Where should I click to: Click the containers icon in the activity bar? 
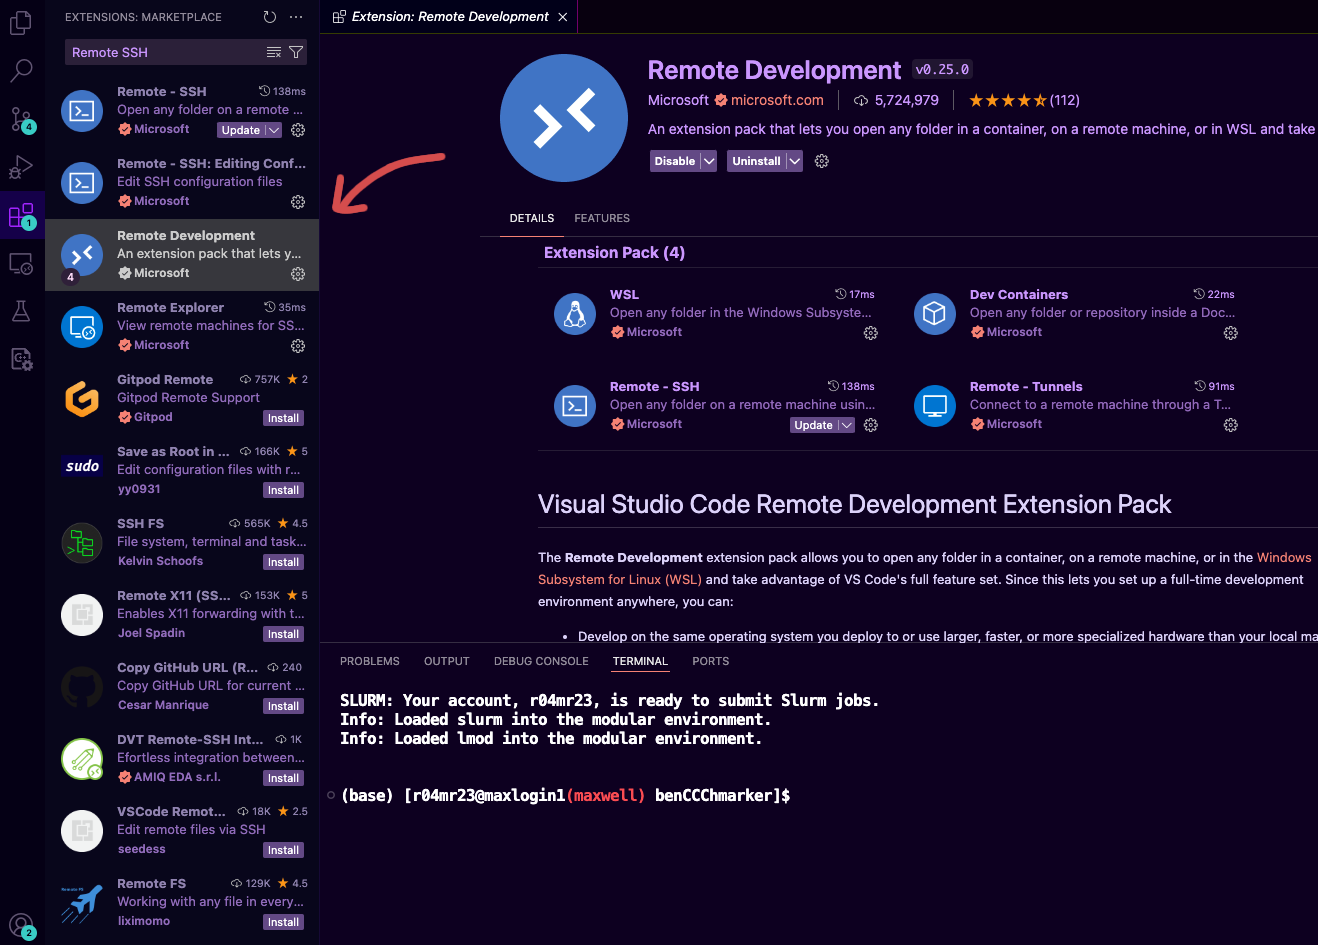[x=21, y=359]
